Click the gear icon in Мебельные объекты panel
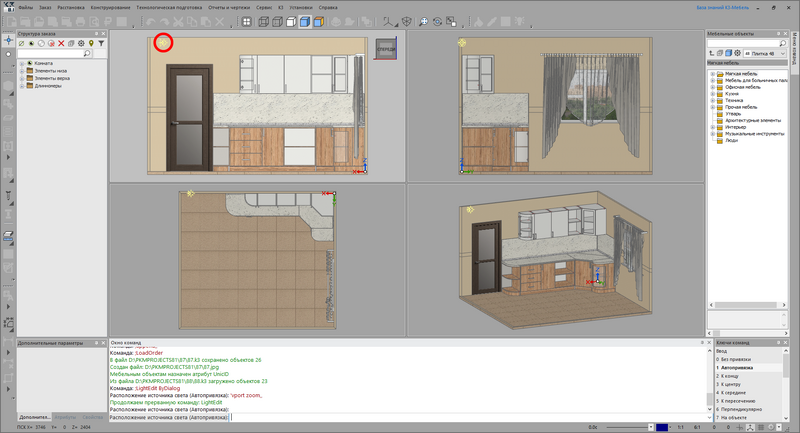Viewport: 800px width, 433px height. pos(737,53)
